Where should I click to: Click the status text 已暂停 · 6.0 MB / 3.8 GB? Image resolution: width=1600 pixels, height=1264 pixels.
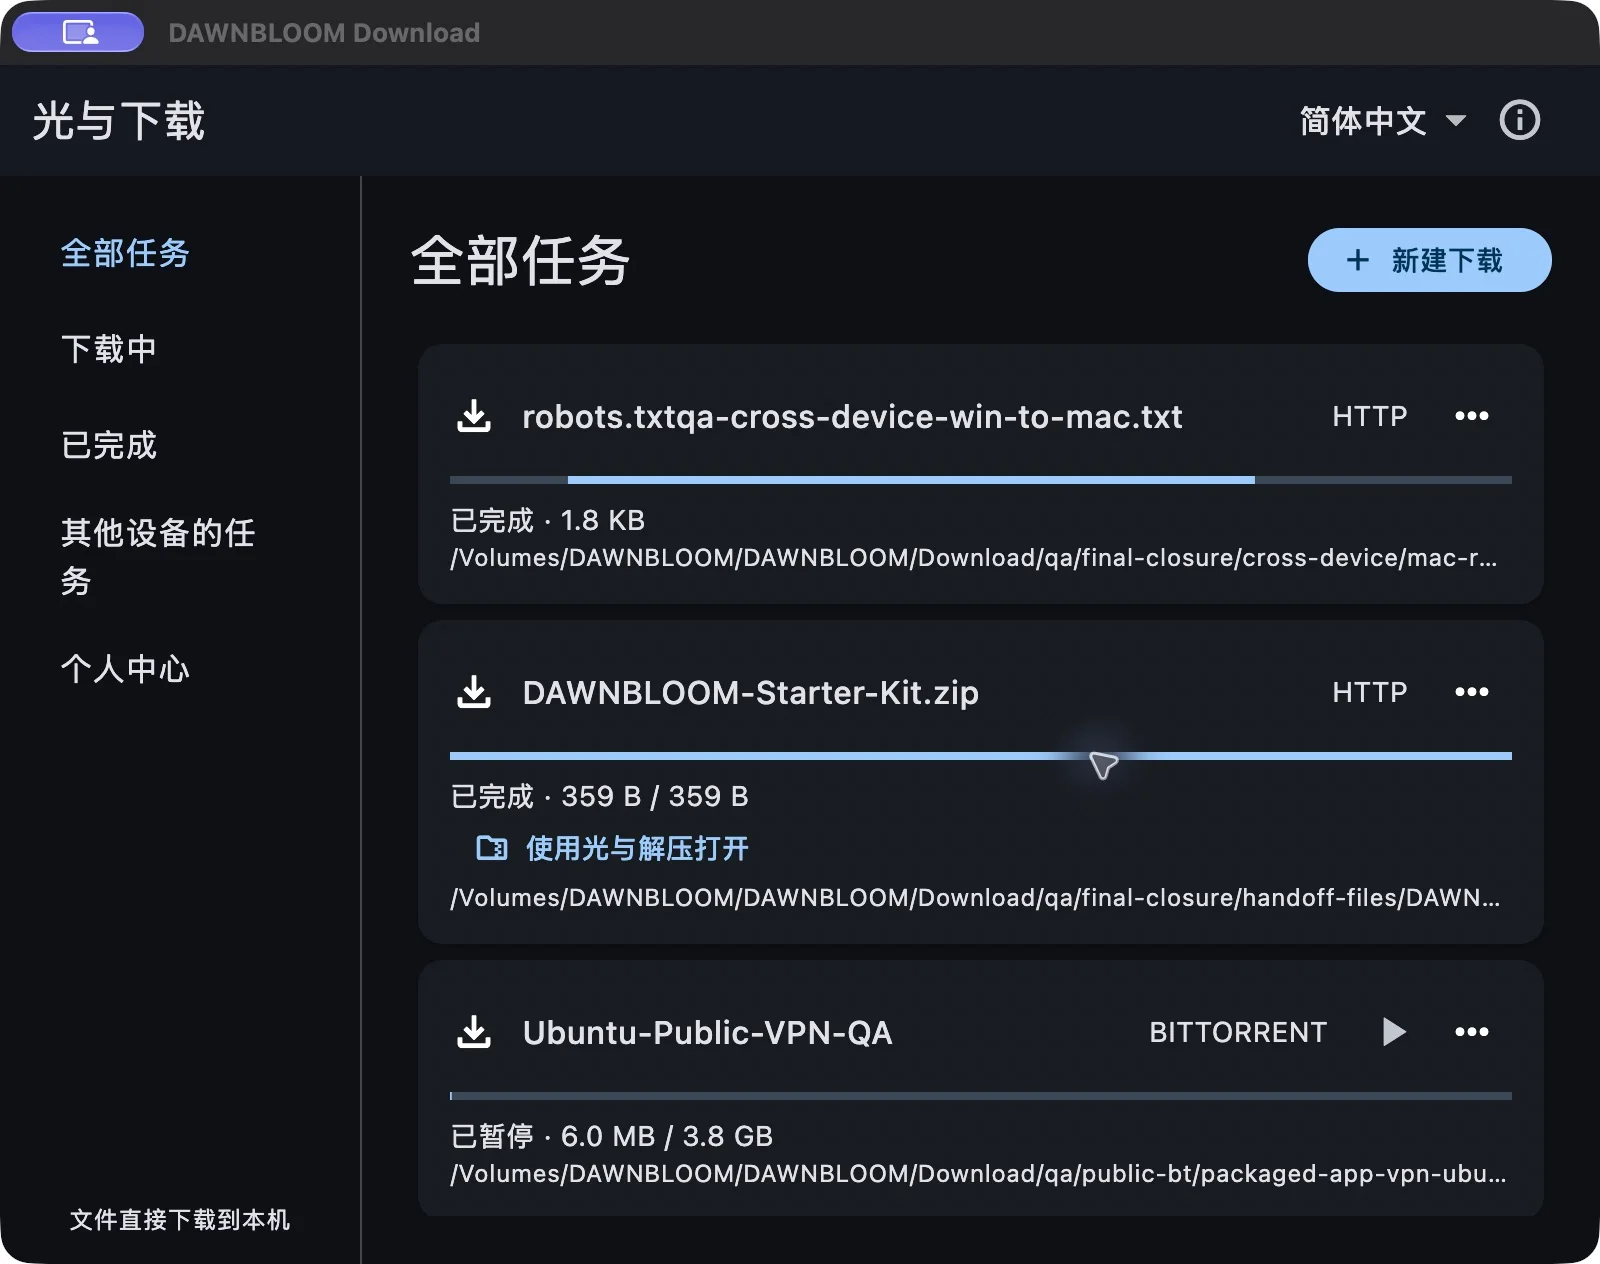click(611, 1136)
